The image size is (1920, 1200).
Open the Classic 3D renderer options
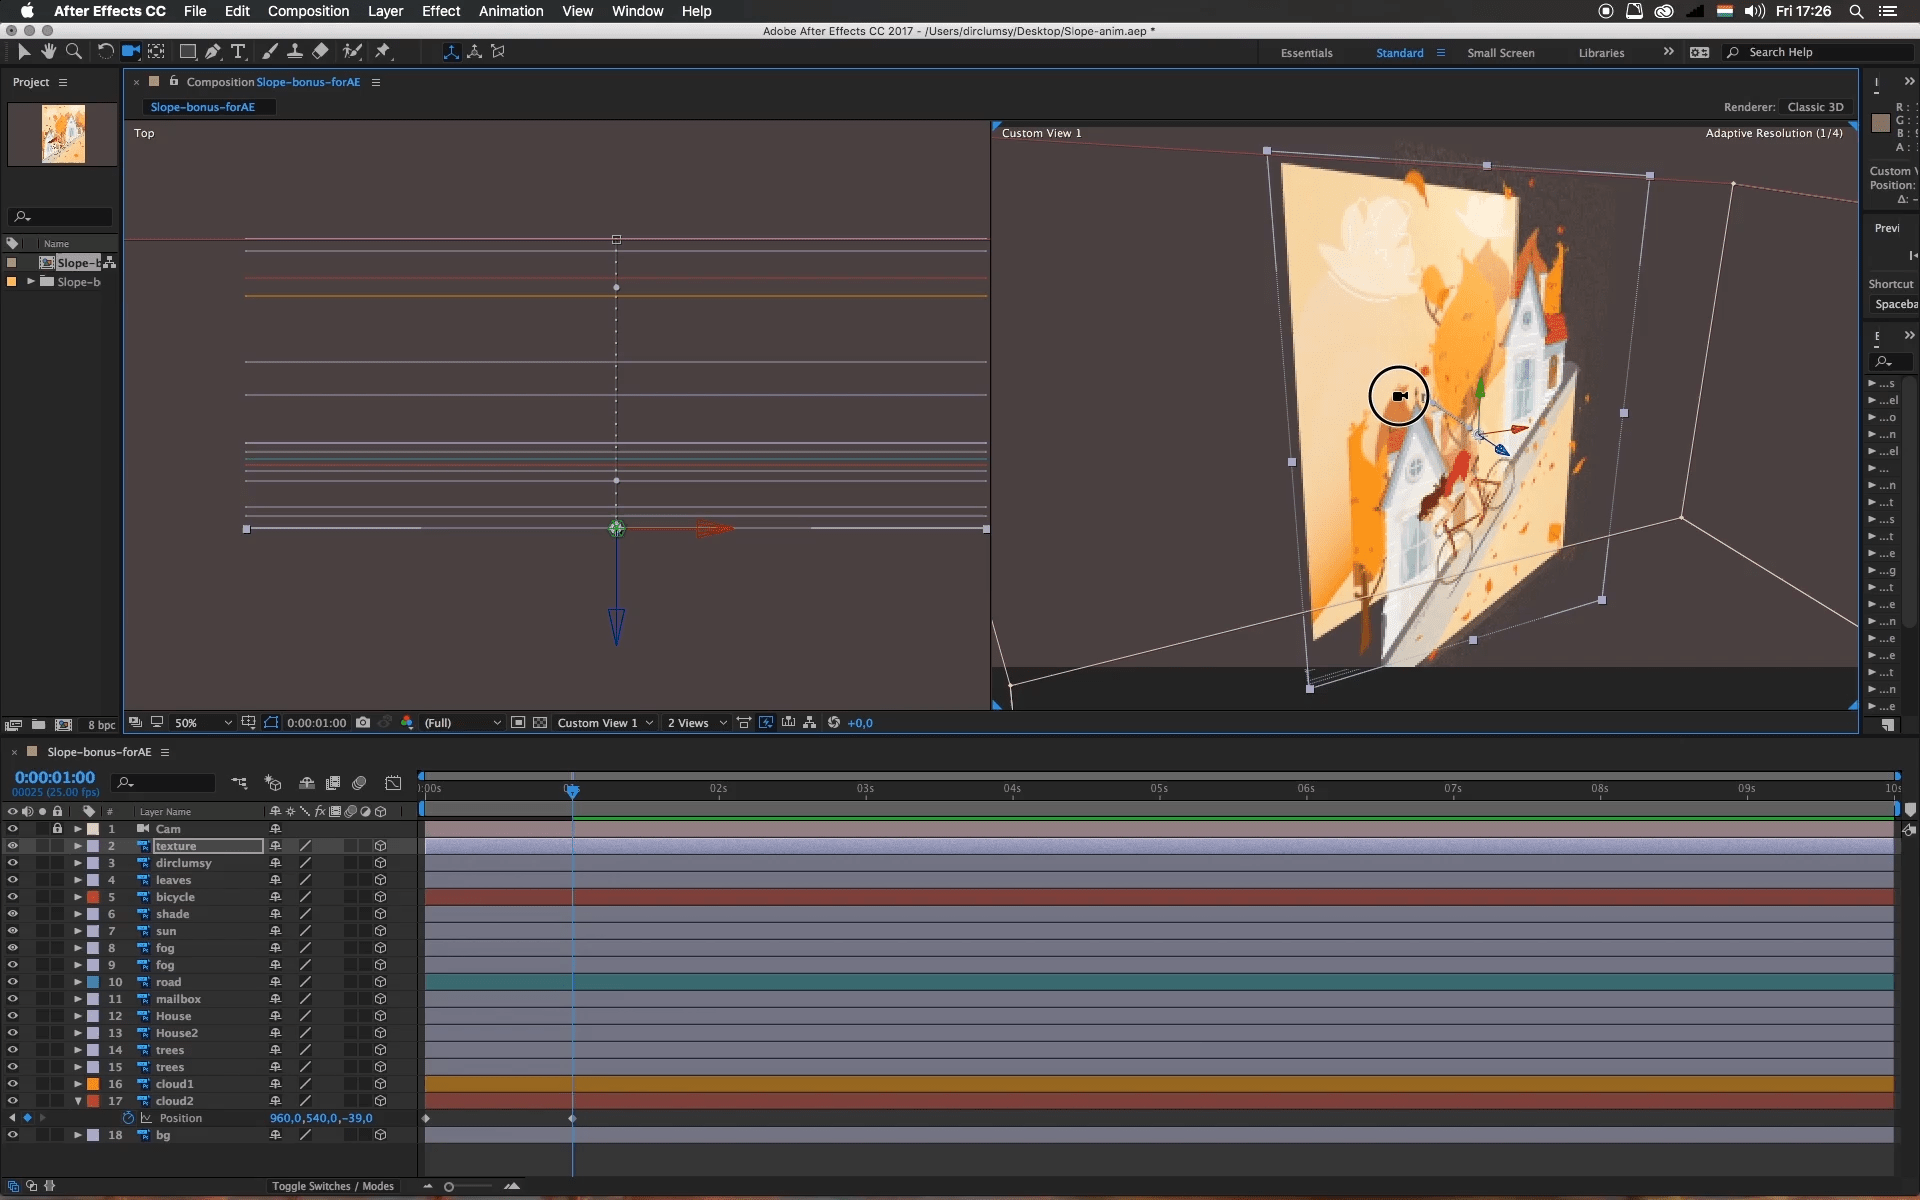coord(1815,107)
